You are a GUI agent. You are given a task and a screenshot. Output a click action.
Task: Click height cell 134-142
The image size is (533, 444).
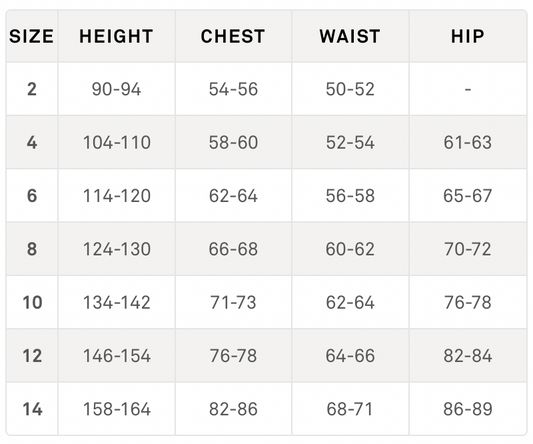(117, 302)
